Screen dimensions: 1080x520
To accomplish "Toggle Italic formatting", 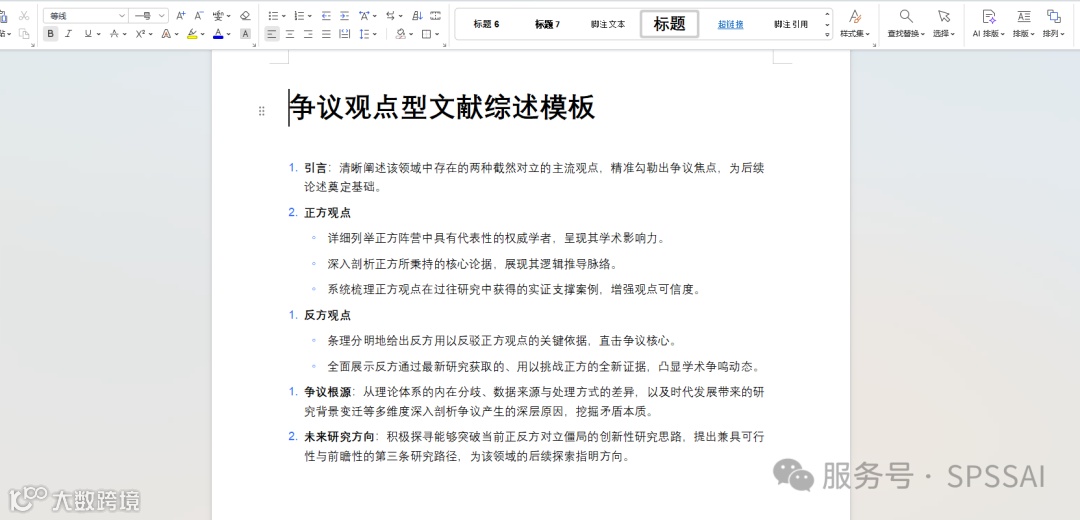I will pyautogui.click(x=68, y=34).
